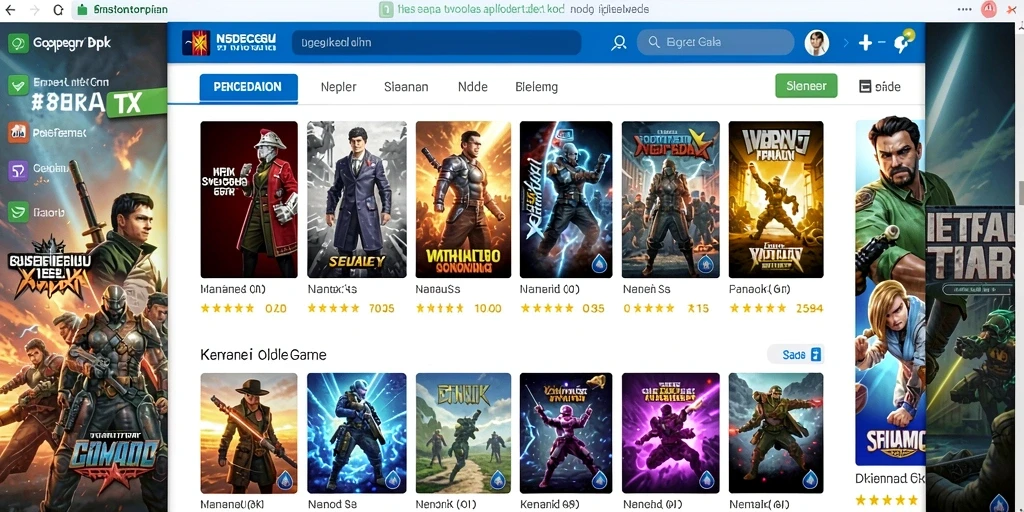Image resolution: width=1024 pixels, height=512 pixels.
Task: Click the green Gopgepgry Dpk sidebar icon
Action: 18,44
